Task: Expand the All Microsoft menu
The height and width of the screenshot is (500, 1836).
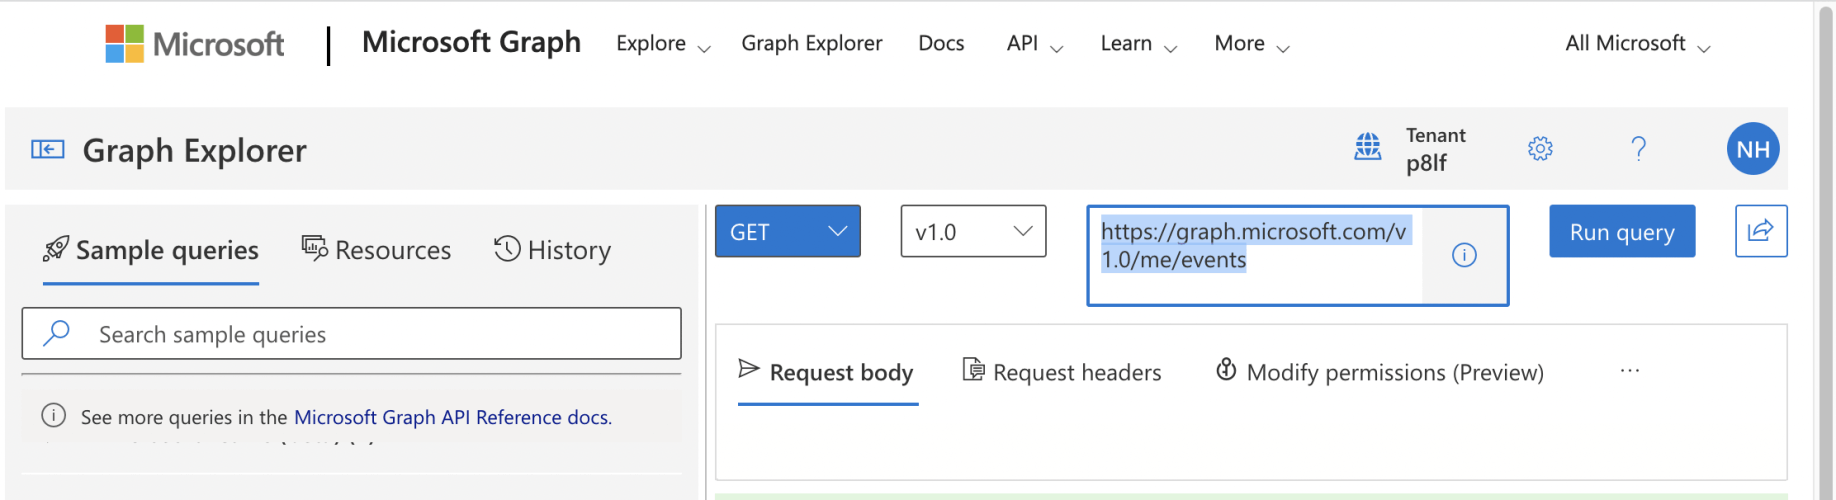Action: point(1637,44)
